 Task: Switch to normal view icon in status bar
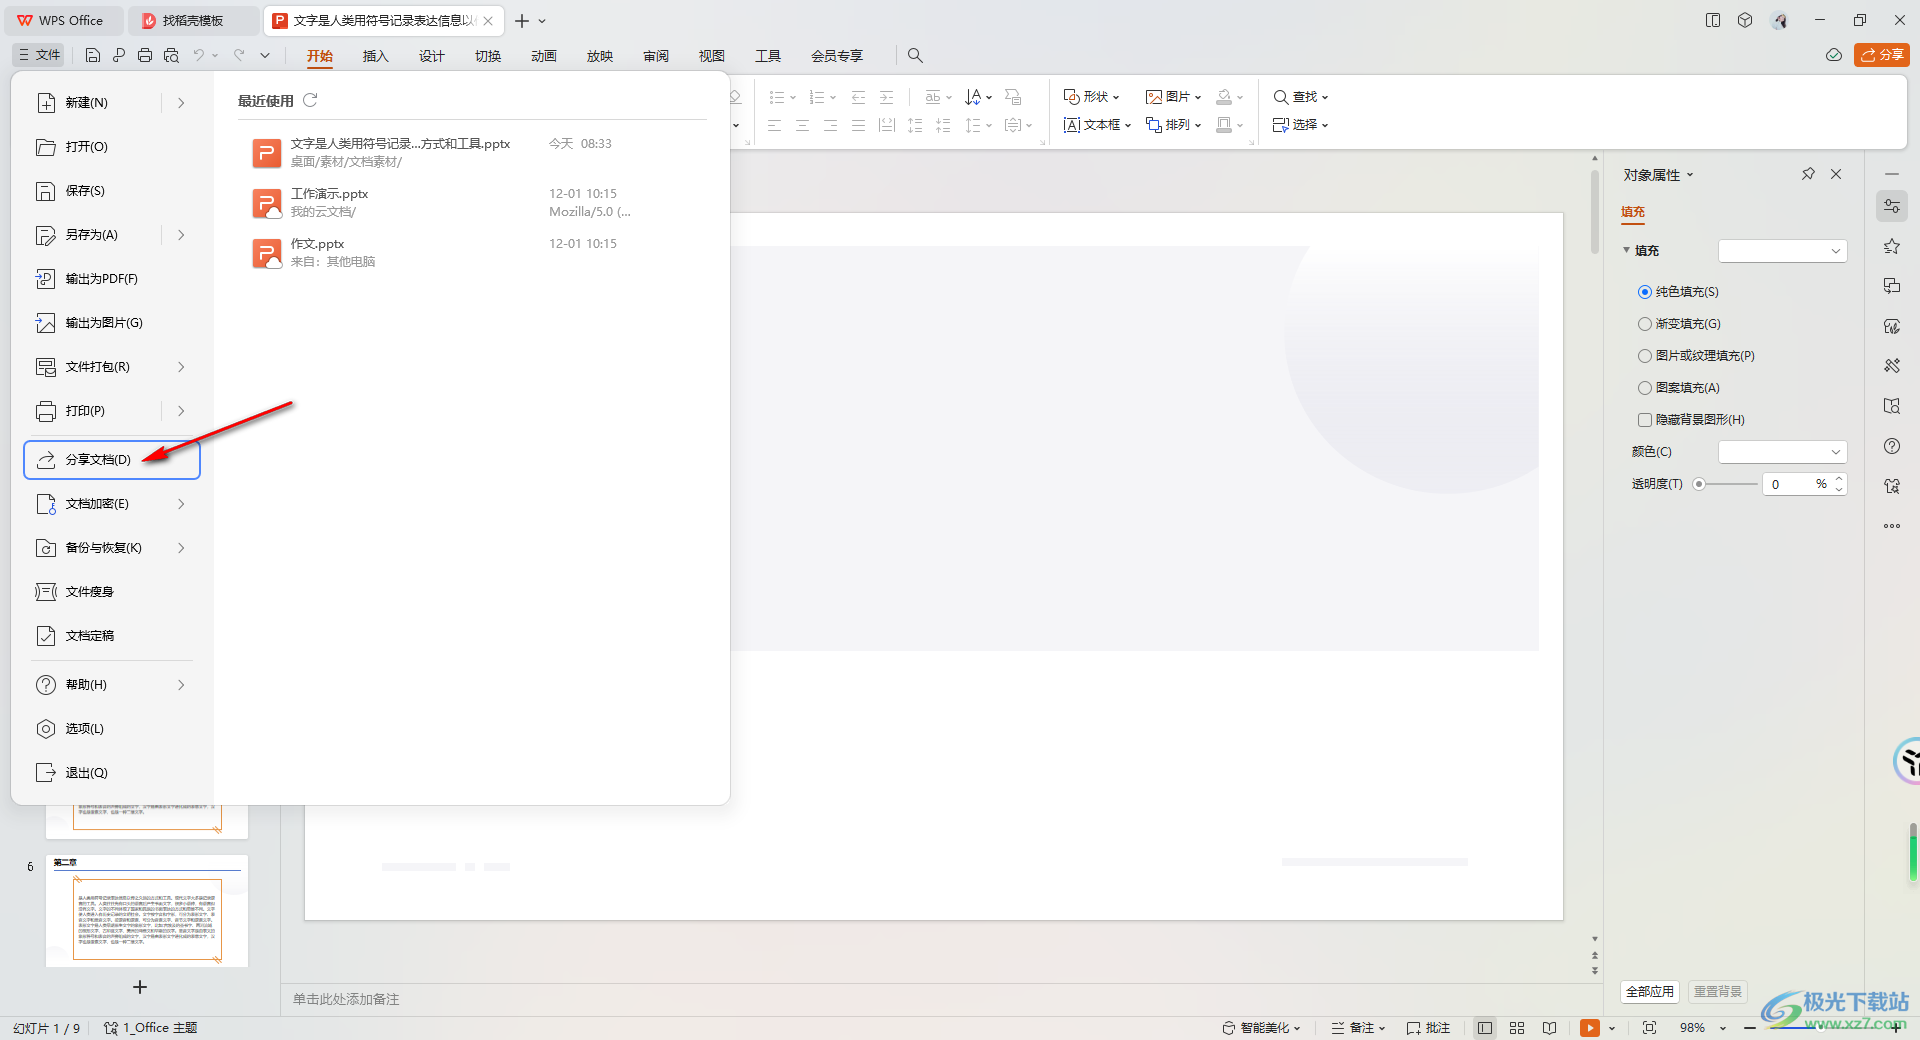(x=1485, y=1028)
